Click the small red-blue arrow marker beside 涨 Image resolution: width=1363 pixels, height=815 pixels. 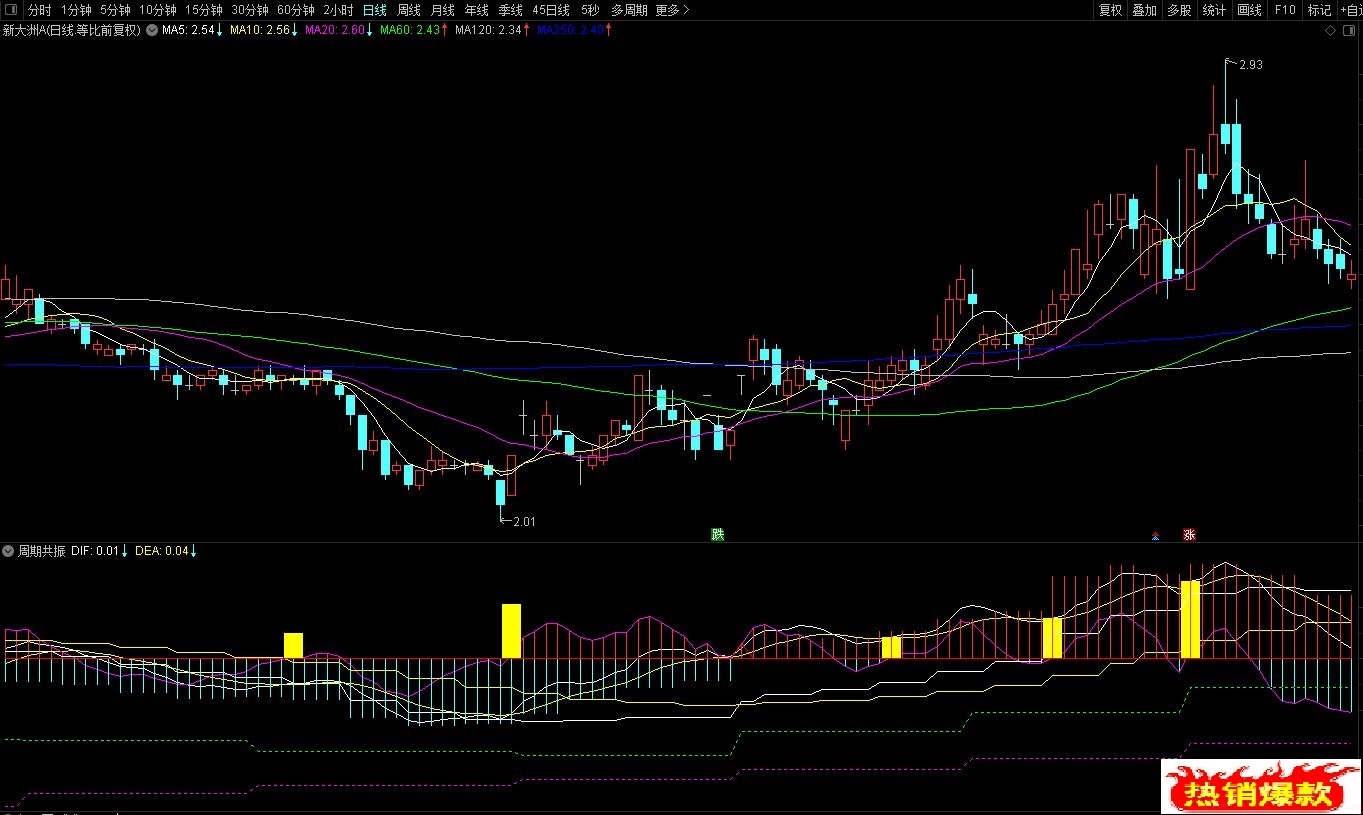(x=1156, y=535)
